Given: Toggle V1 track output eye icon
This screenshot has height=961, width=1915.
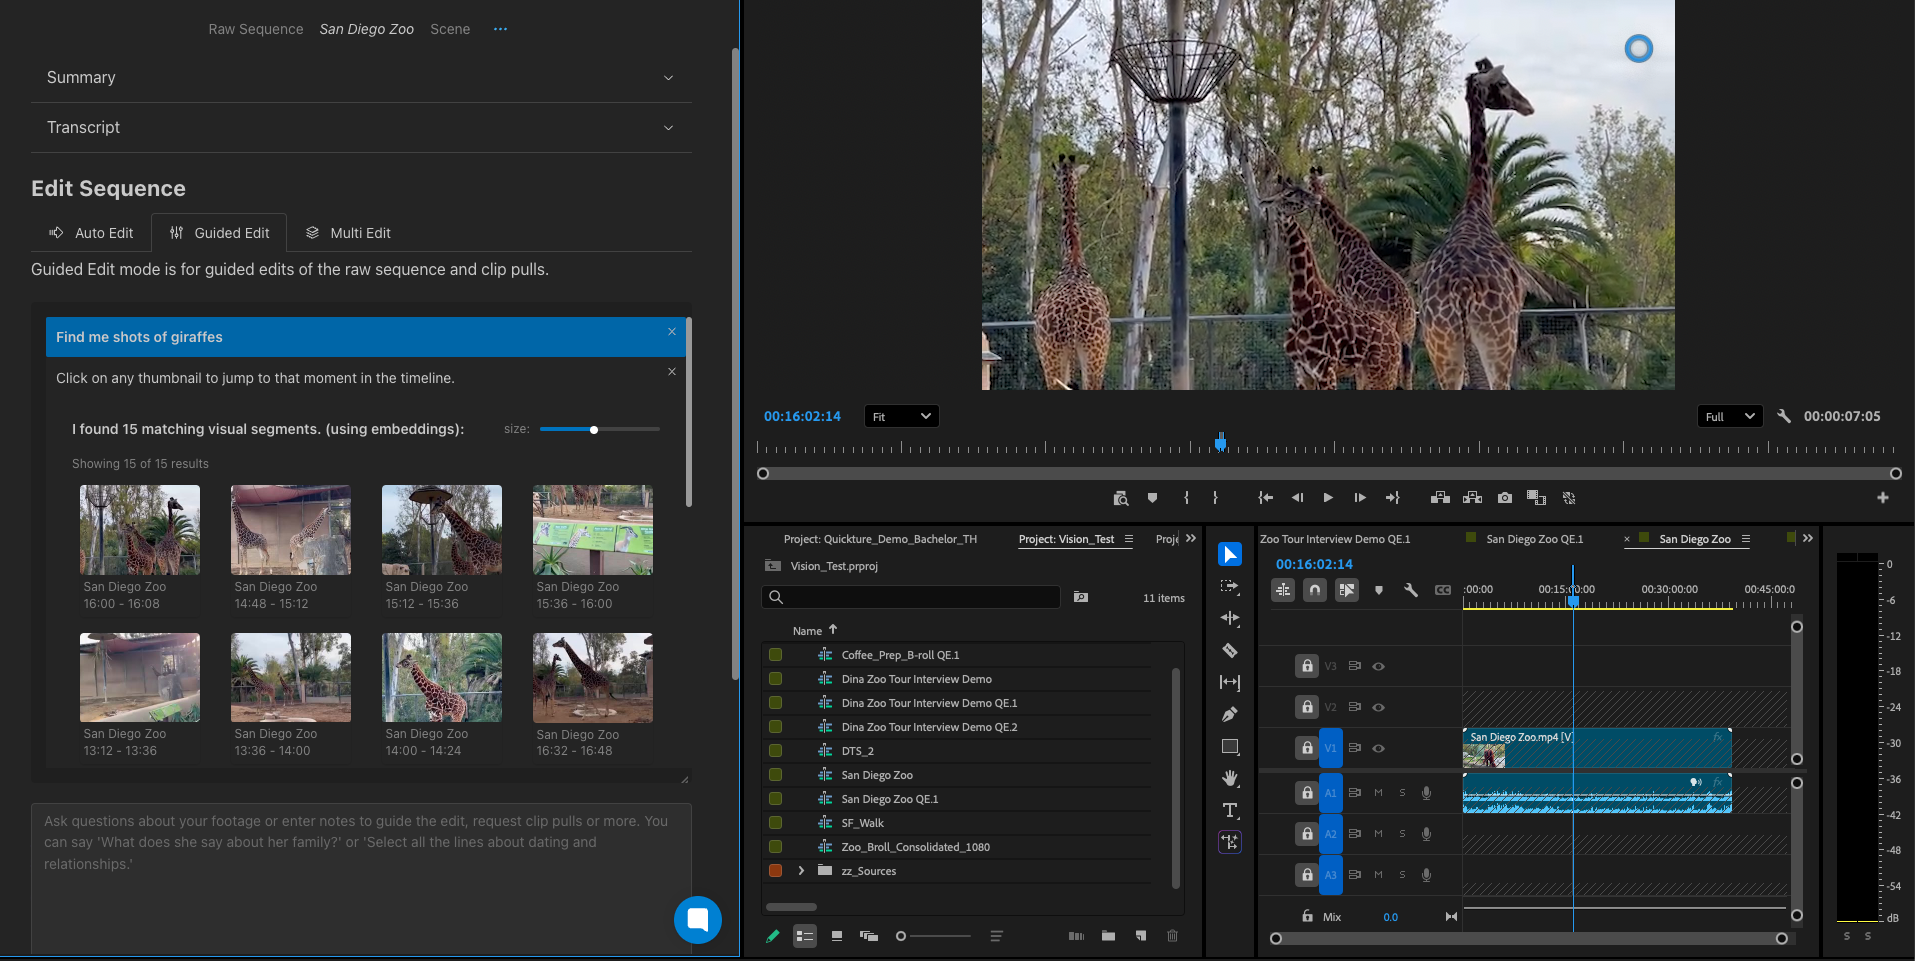Looking at the screenshot, I should tap(1378, 748).
